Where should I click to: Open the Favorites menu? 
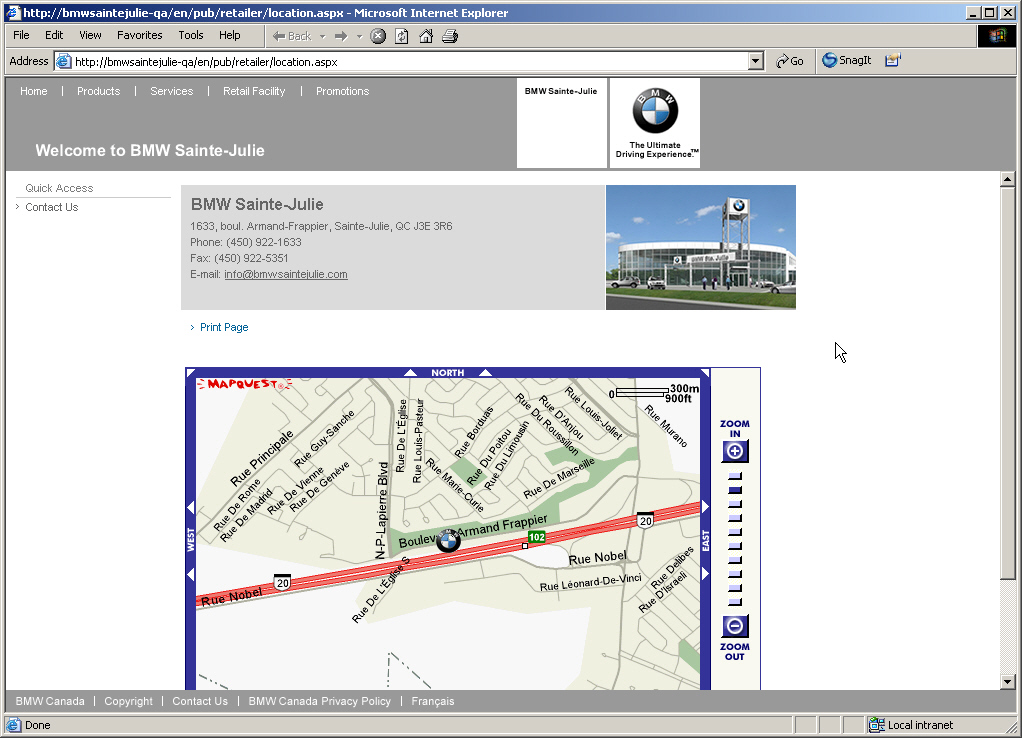tap(139, 35)
